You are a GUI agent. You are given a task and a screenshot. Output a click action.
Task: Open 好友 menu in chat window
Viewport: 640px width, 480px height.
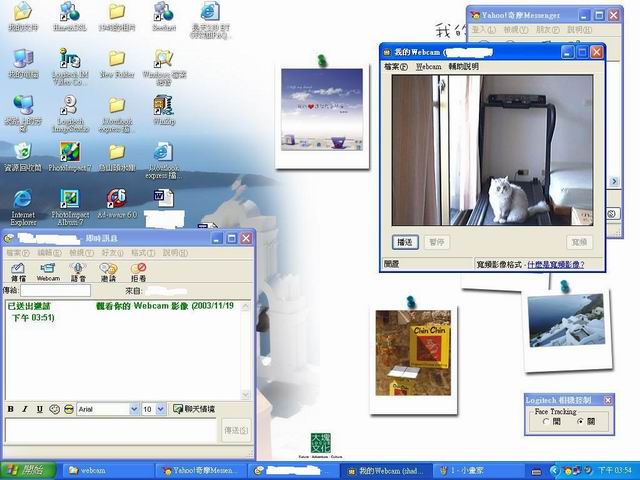112,253
